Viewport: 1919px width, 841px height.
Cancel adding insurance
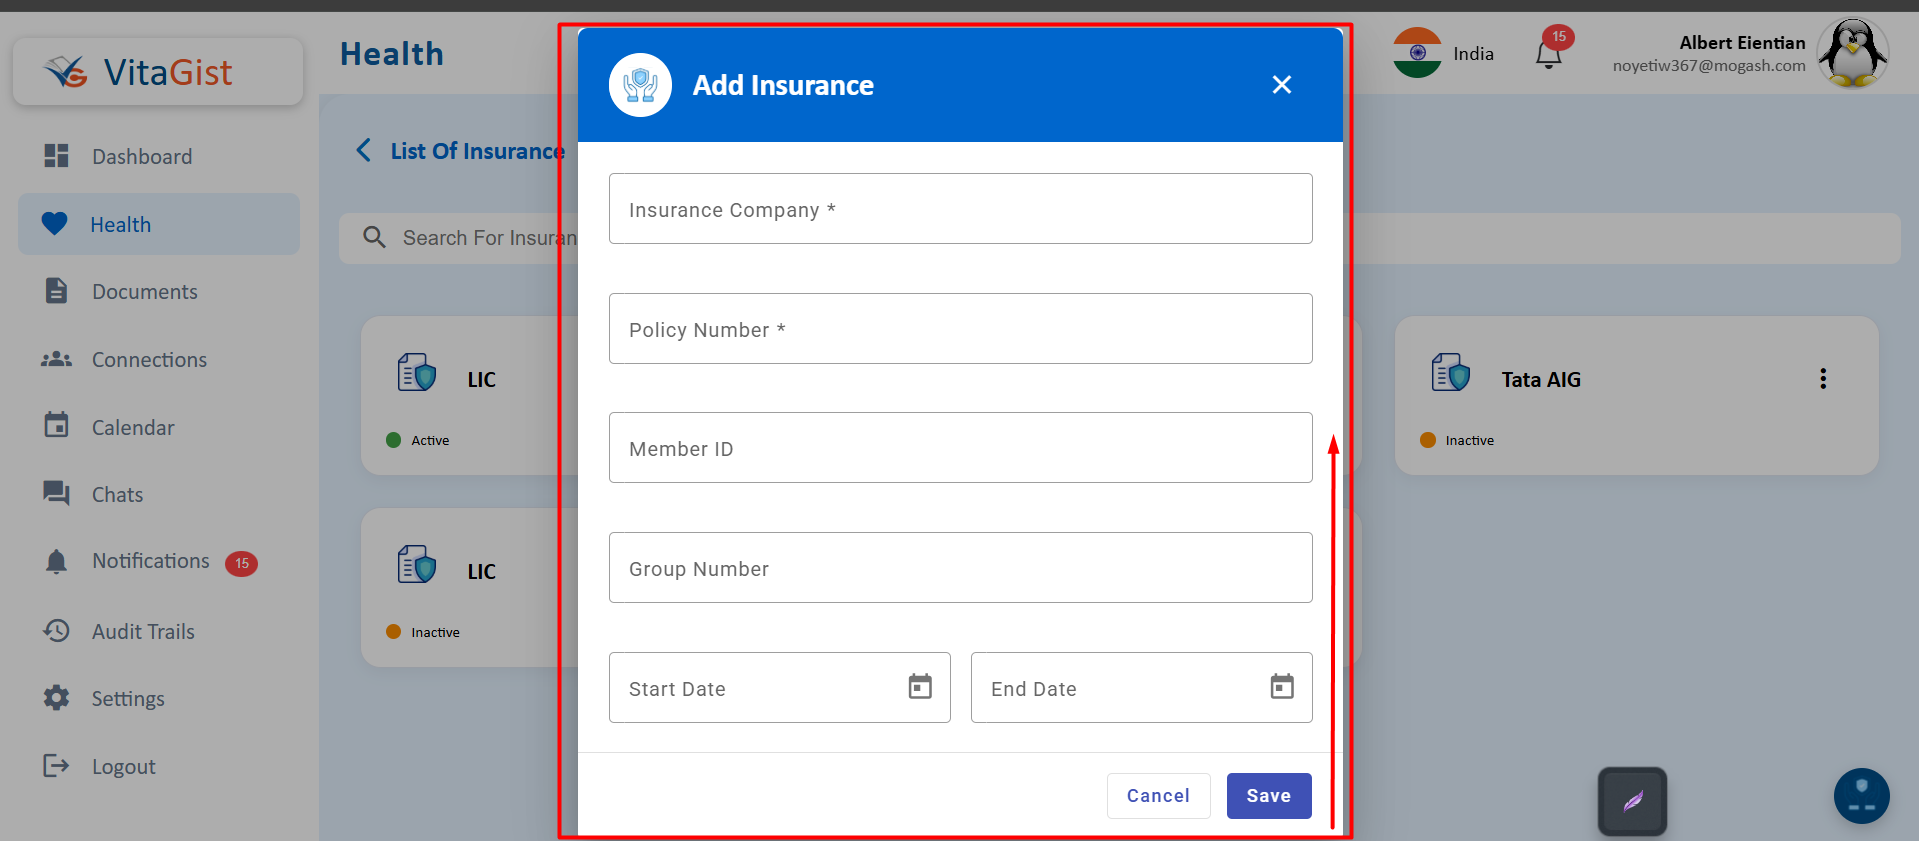pos(1158,796)
